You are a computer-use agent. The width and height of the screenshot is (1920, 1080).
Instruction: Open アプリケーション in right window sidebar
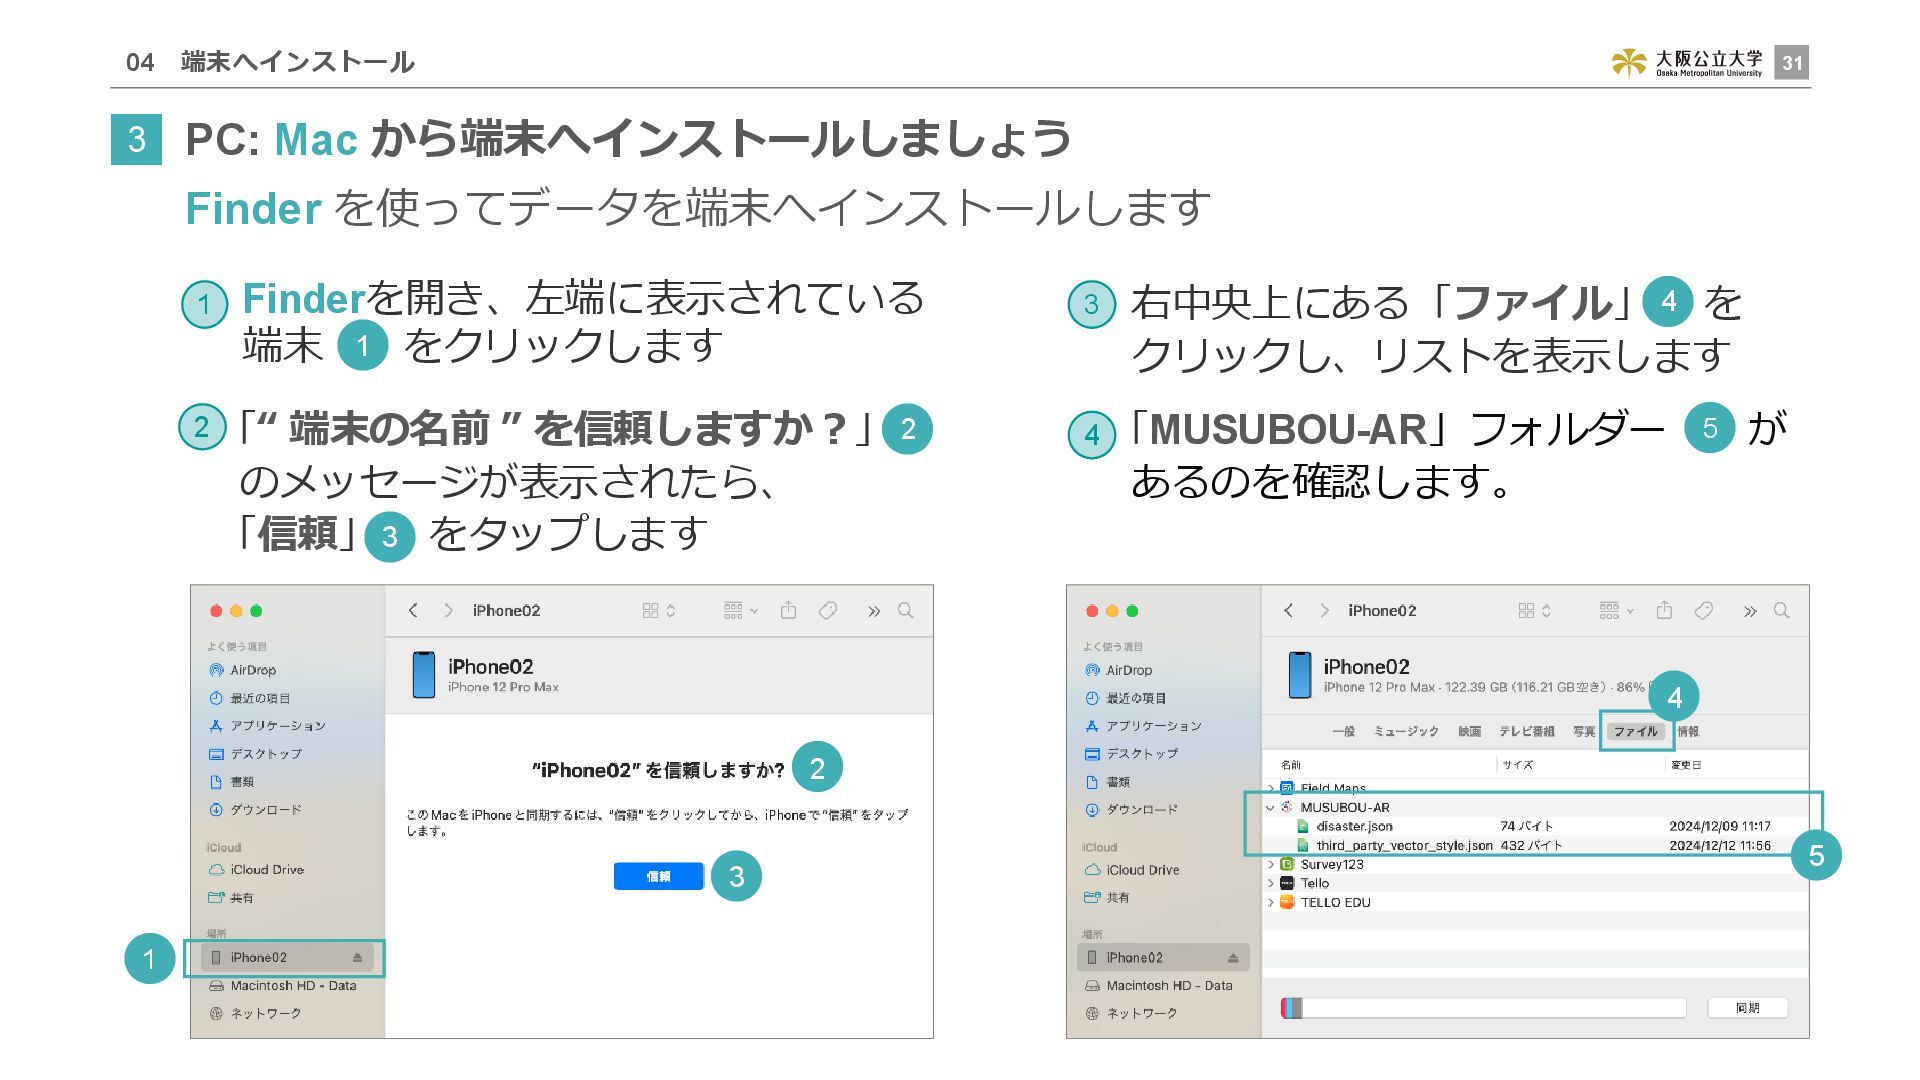click(1143, 726)
